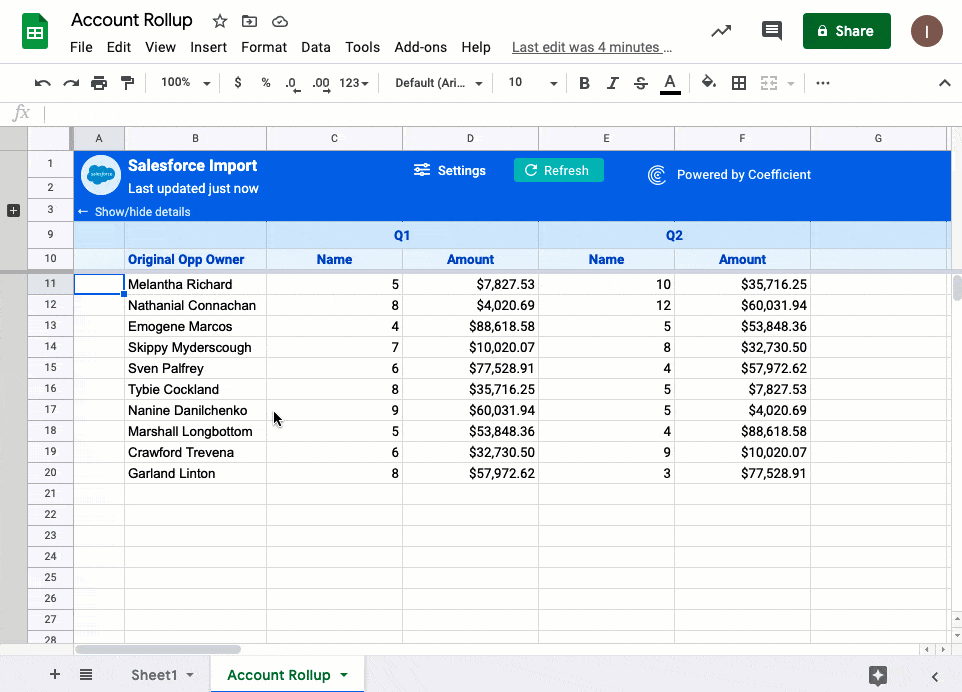Image resolution: width=962 pixels, height=692 pixels.
Task: Open the merge cells dropdown arrow
Action: pyautogui.click(x=791, y=83)
